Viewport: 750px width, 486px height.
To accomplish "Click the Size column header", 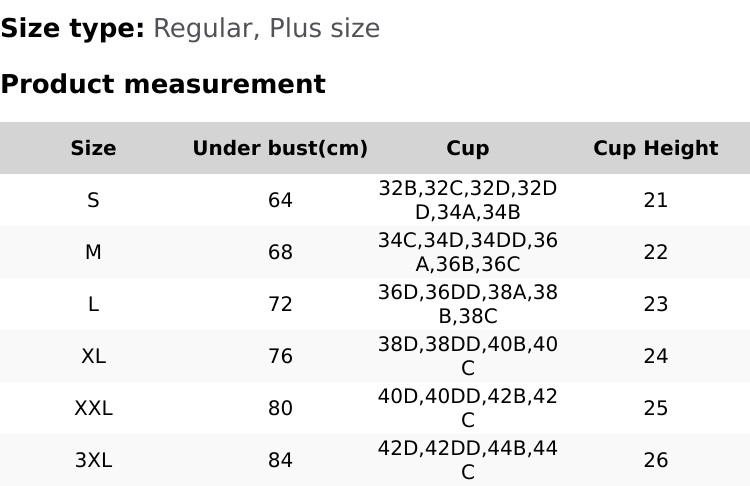I will [93, 148].
